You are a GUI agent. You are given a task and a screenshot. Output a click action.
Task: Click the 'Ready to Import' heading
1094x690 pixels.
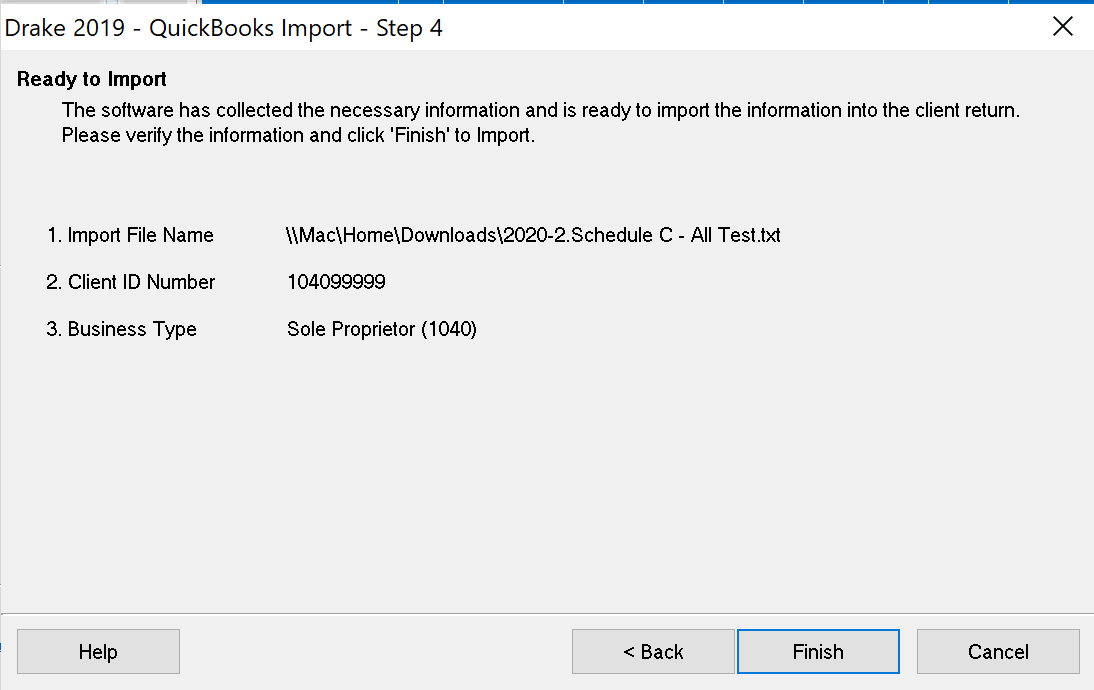click(91, 79)
